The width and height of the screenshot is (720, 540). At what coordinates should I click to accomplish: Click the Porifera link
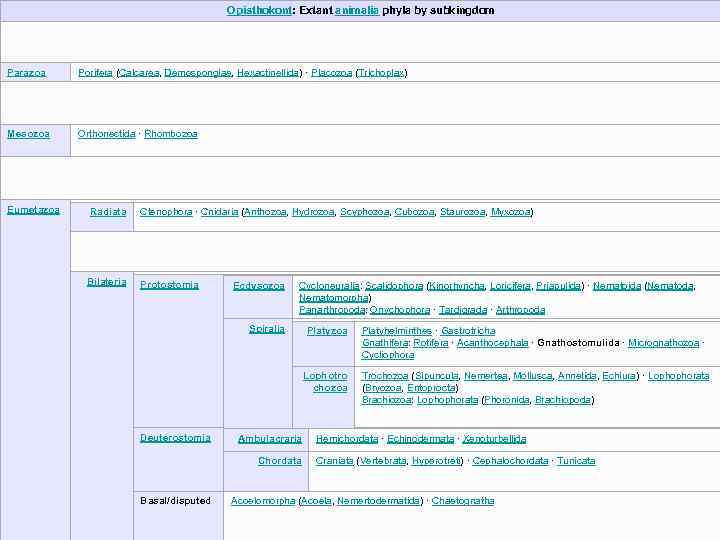tap(95, 73)
